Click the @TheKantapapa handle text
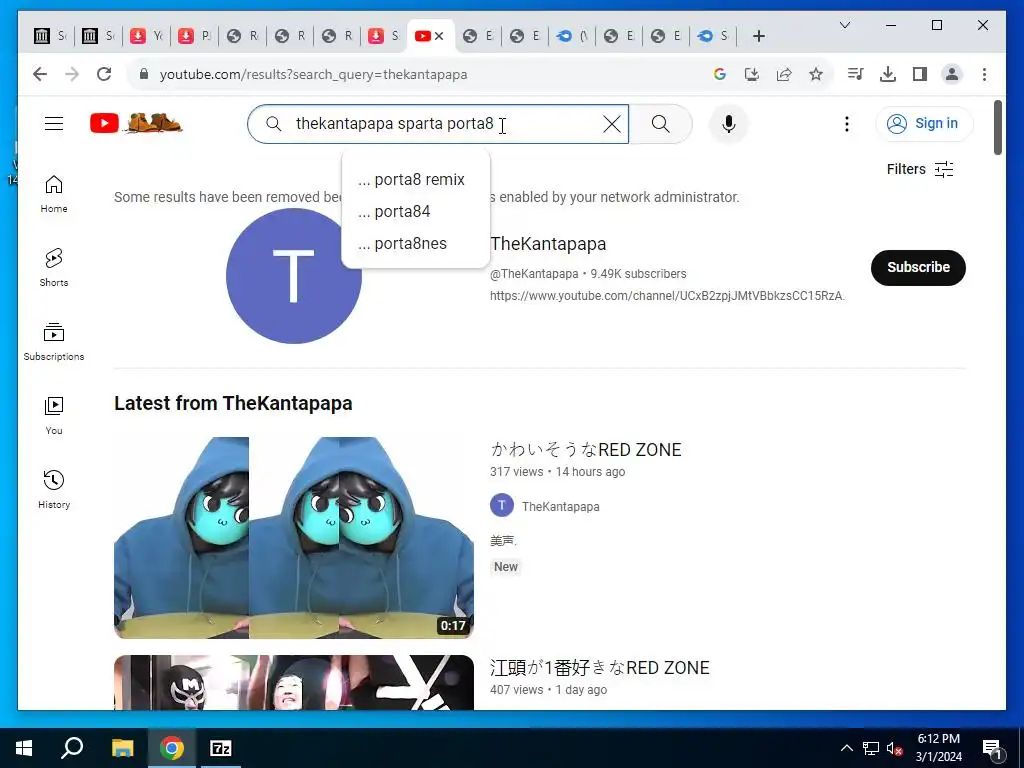This screenshot has height=768, width=1024. click(x=534, y=274)
